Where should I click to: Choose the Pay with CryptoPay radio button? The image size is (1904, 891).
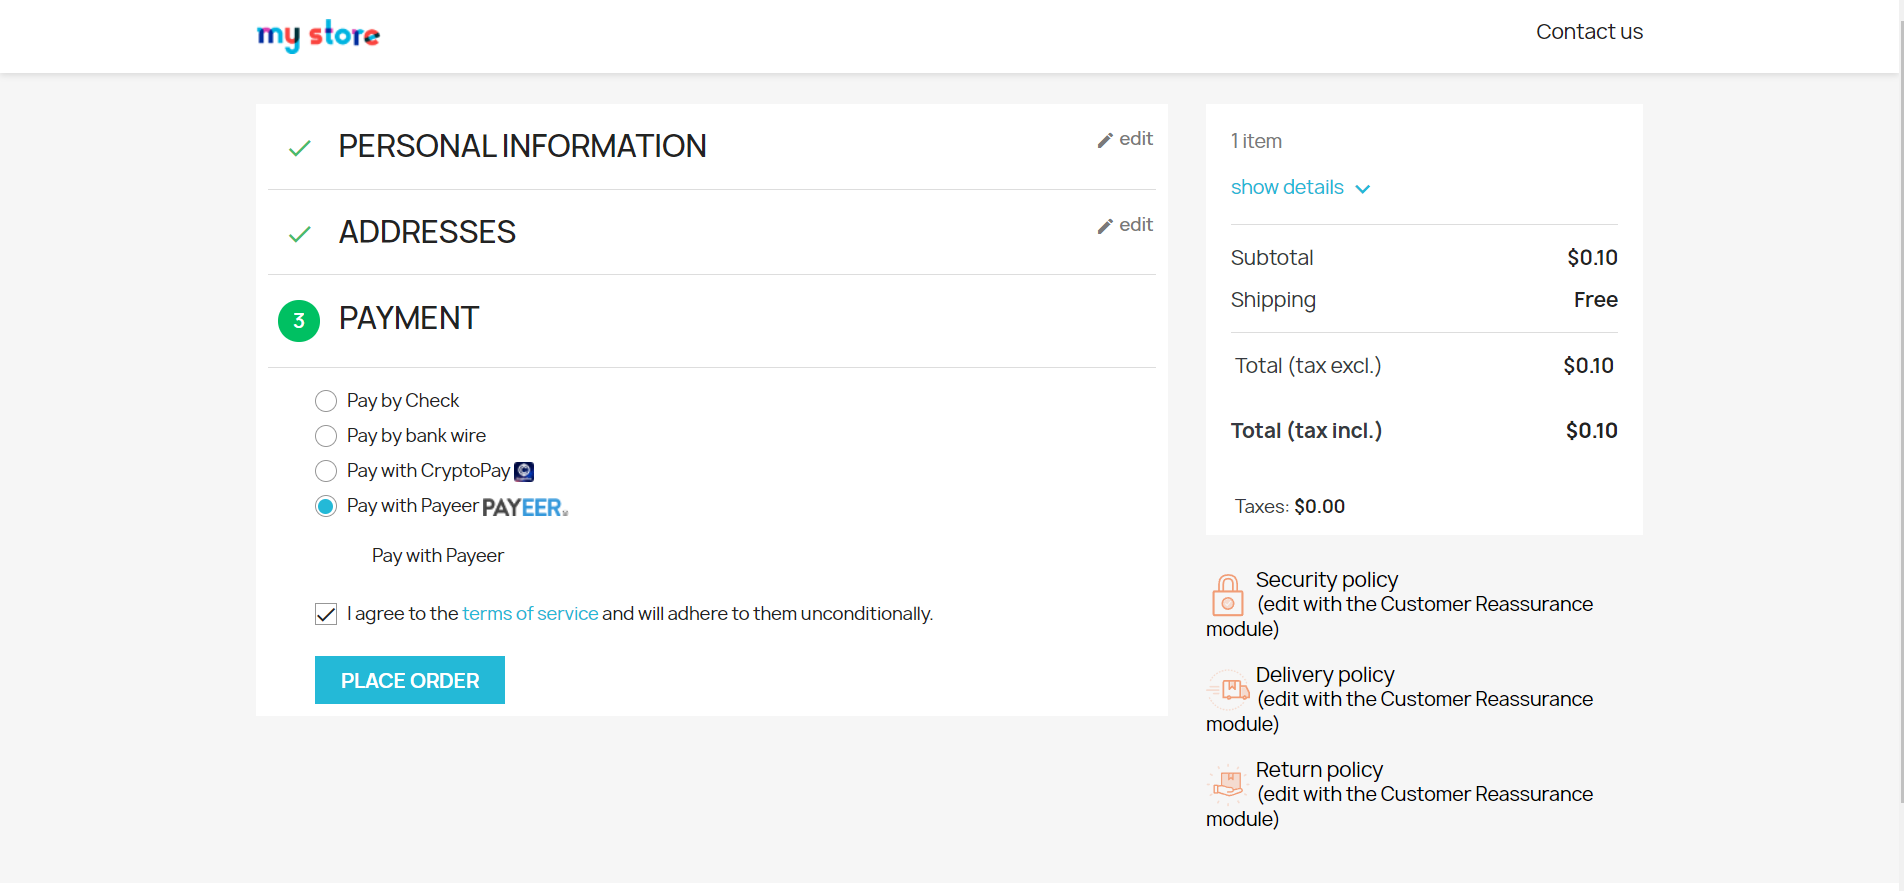326,471
